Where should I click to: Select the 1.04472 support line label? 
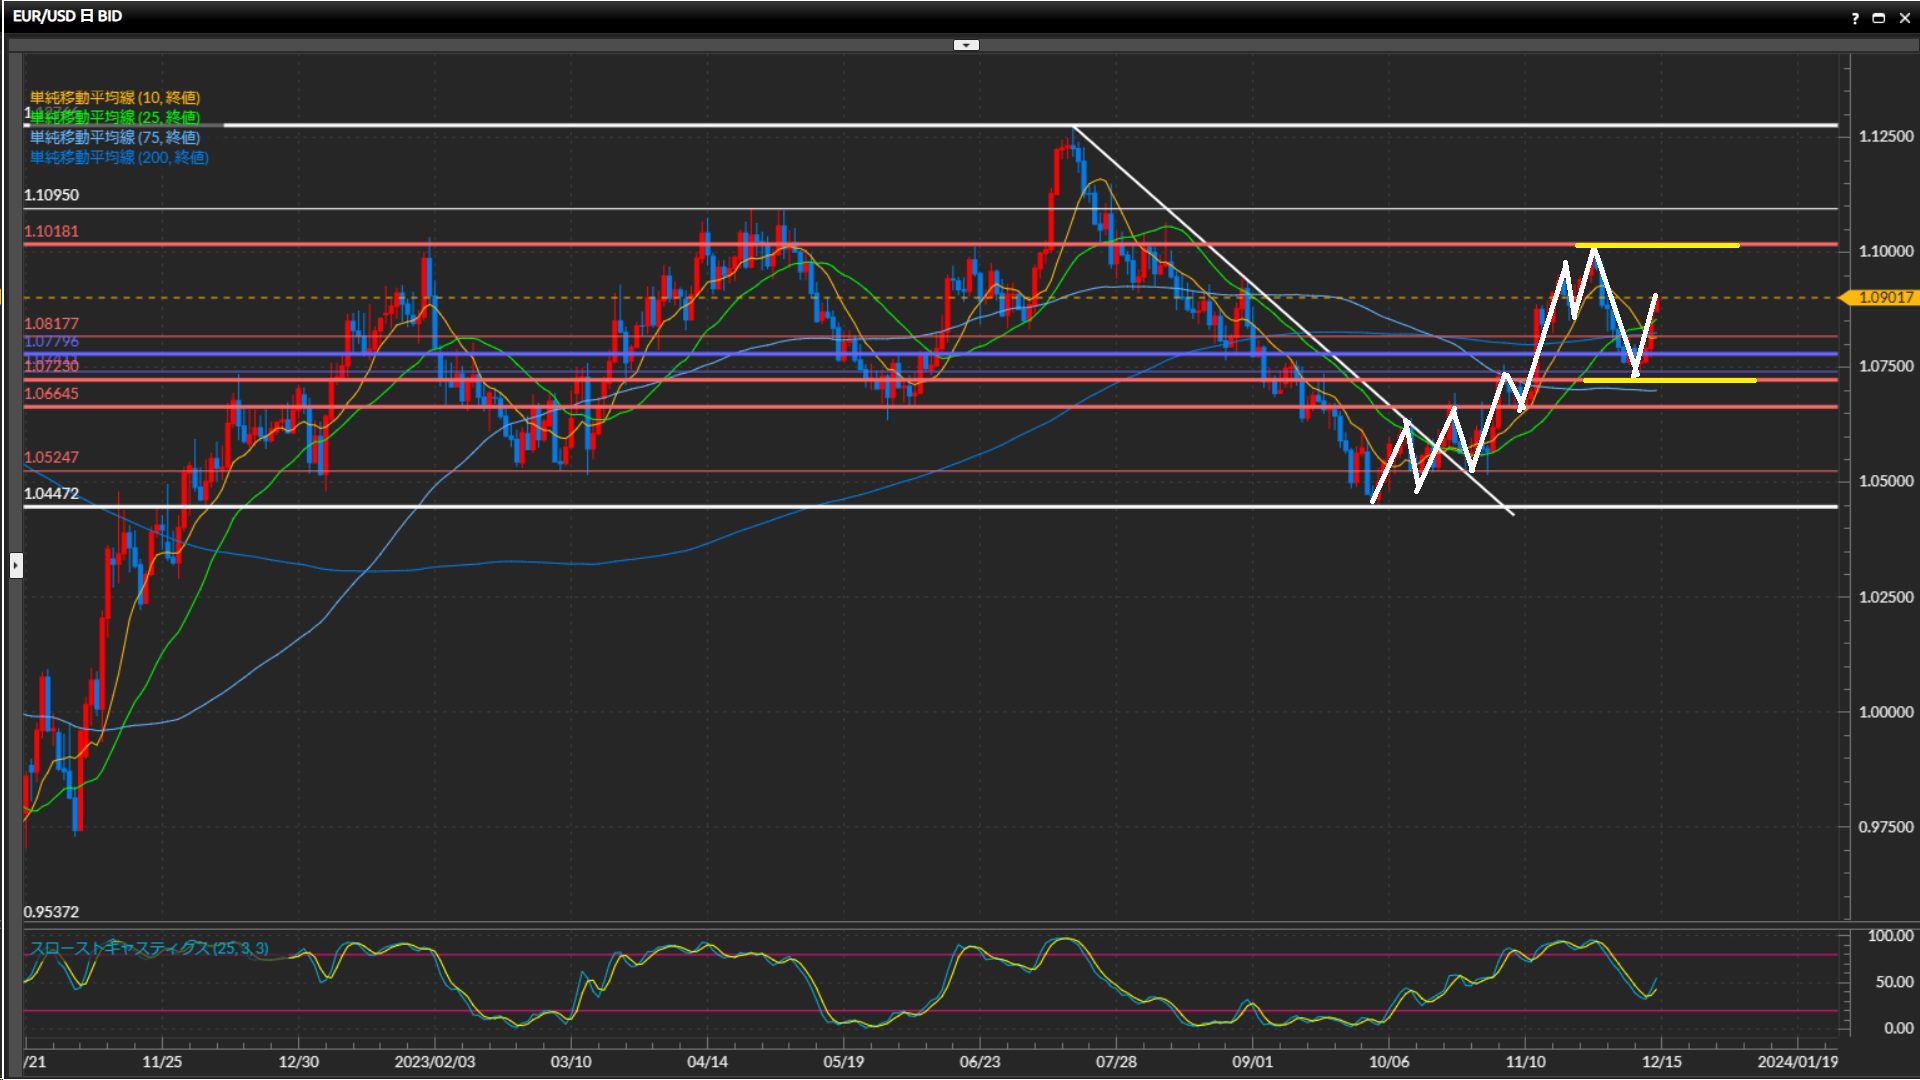tap(51, 493)
